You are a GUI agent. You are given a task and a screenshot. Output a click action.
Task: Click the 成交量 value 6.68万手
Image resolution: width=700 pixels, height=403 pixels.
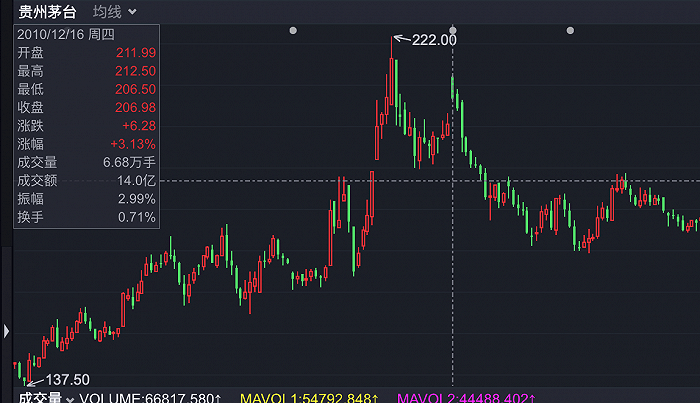(129, 162)
